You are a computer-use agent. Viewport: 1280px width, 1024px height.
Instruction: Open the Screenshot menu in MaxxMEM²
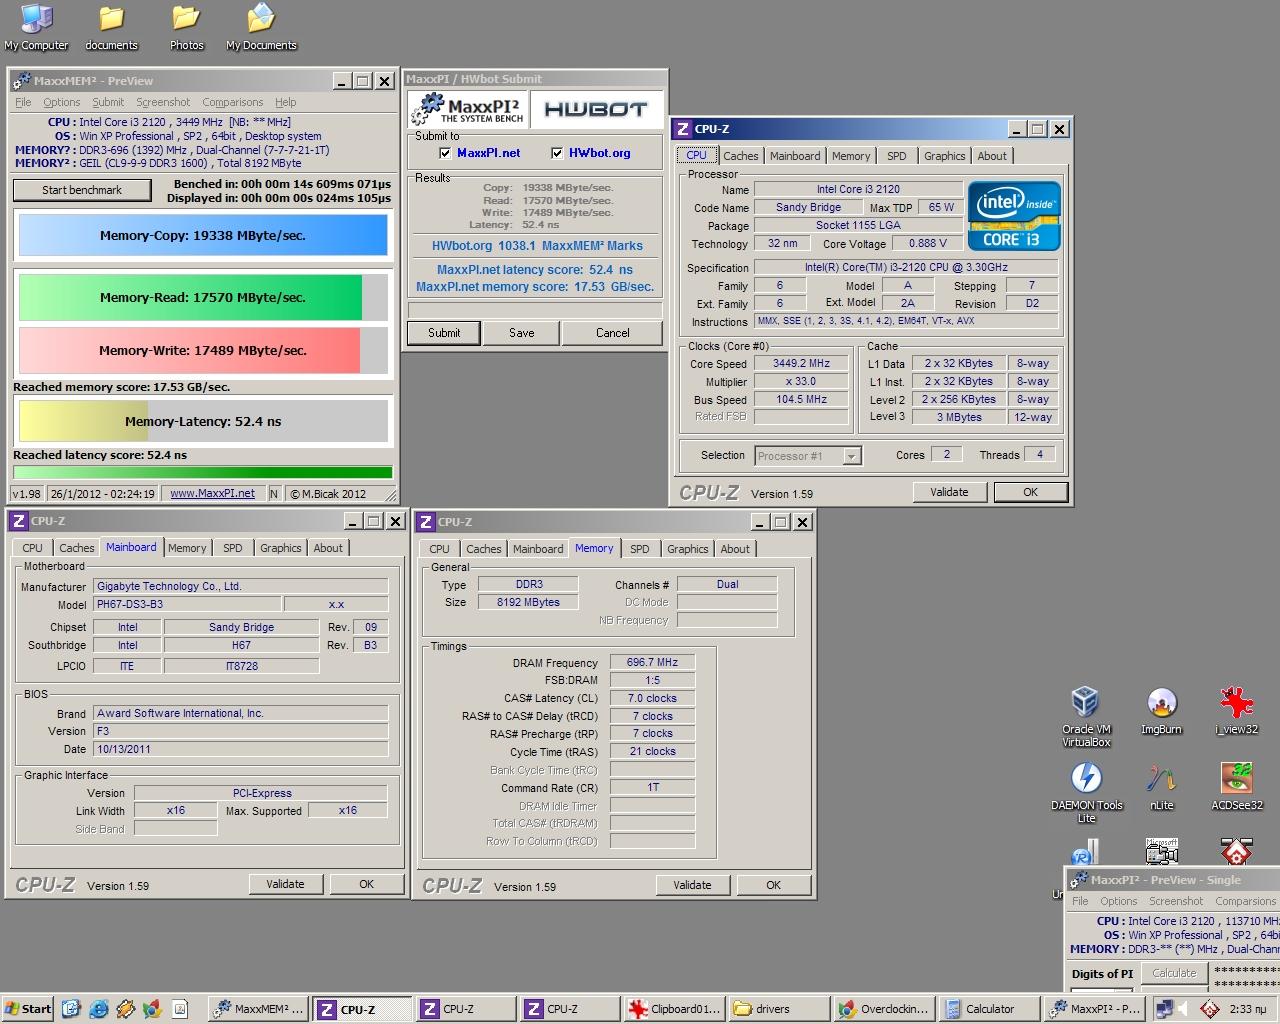pyautogui.click(x=163, y=102)
